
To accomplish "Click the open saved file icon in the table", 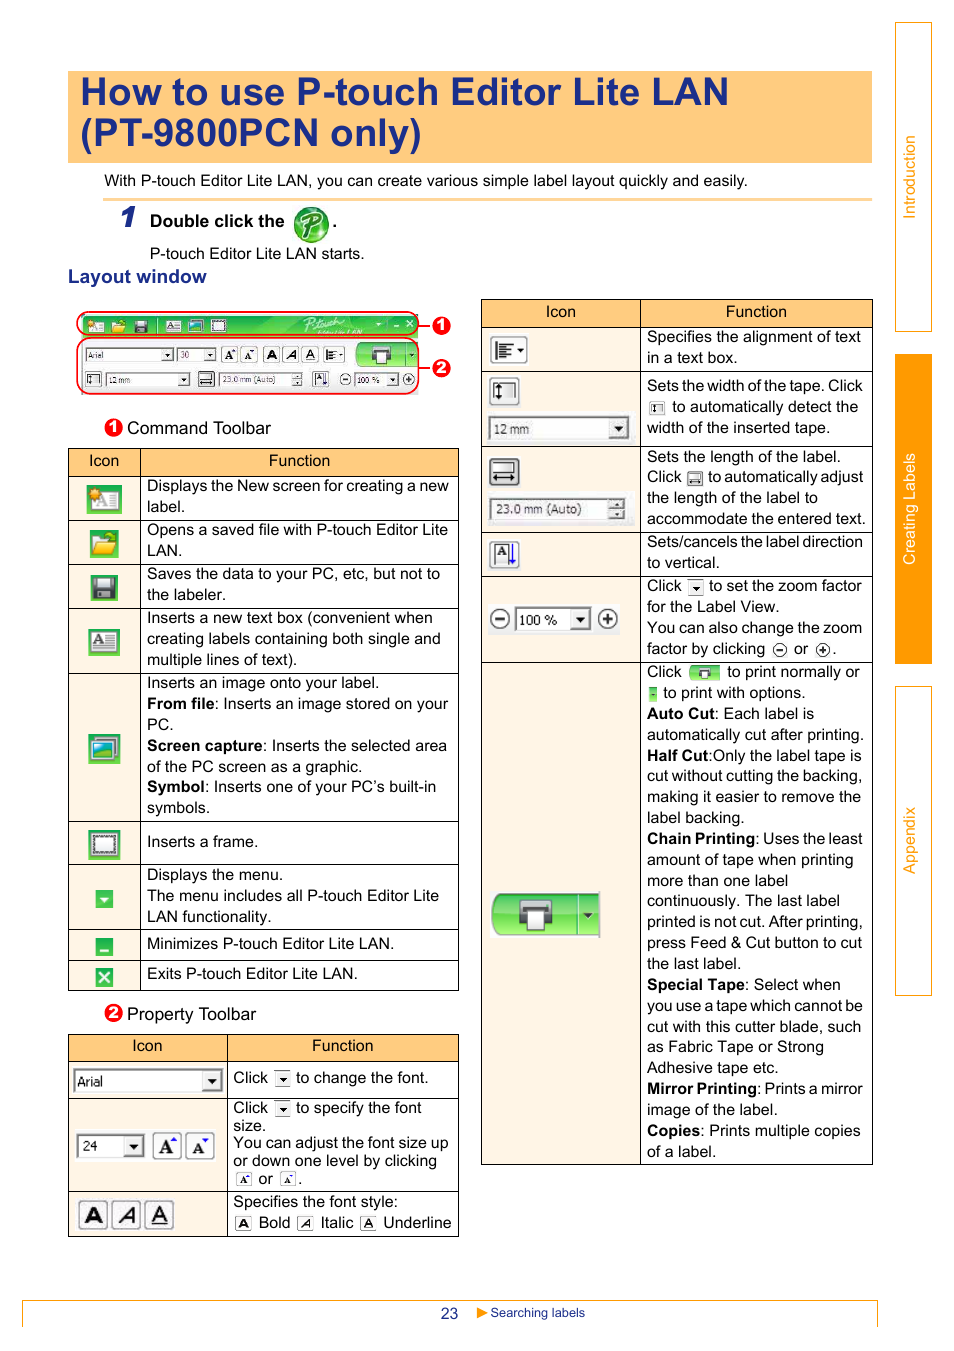I will [x=104, y=544].
